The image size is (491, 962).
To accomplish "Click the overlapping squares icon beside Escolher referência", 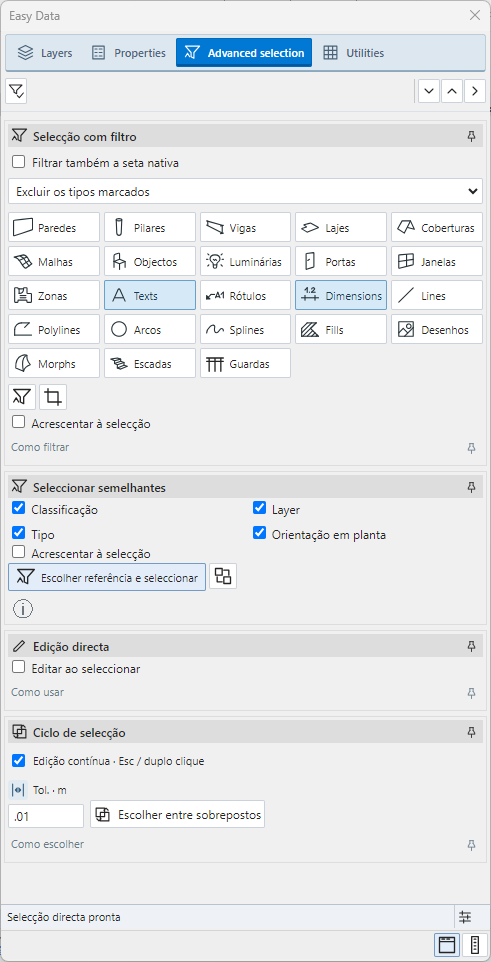I will (x=223, y=577).
